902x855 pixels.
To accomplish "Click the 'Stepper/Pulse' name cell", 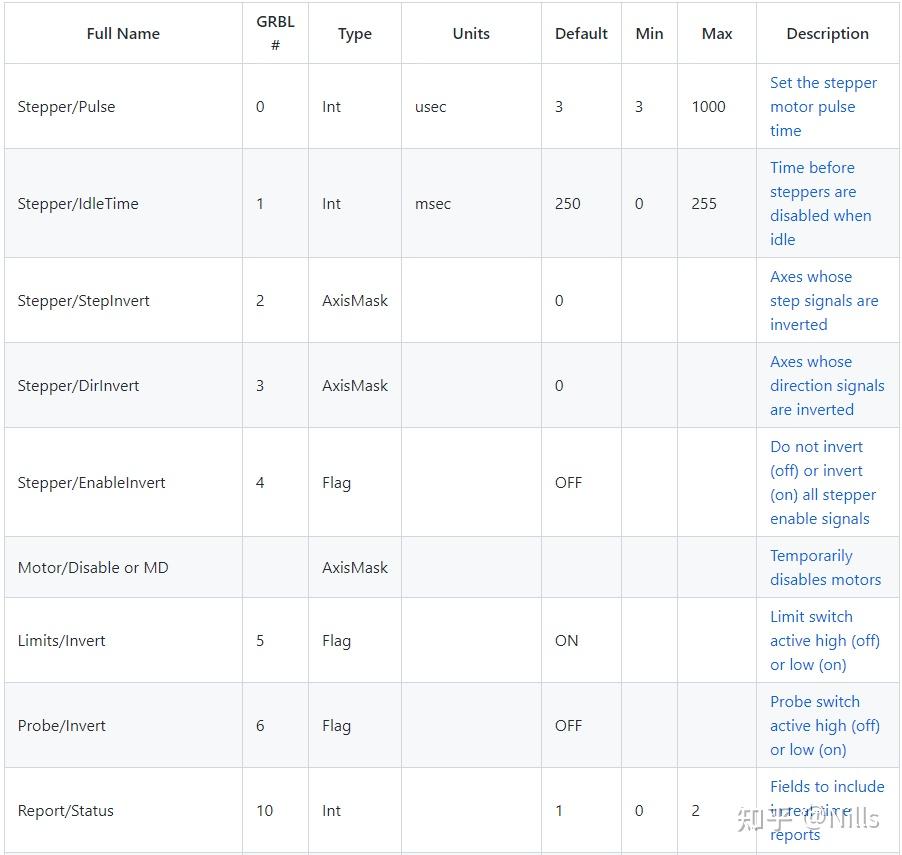I will [66, 107].
